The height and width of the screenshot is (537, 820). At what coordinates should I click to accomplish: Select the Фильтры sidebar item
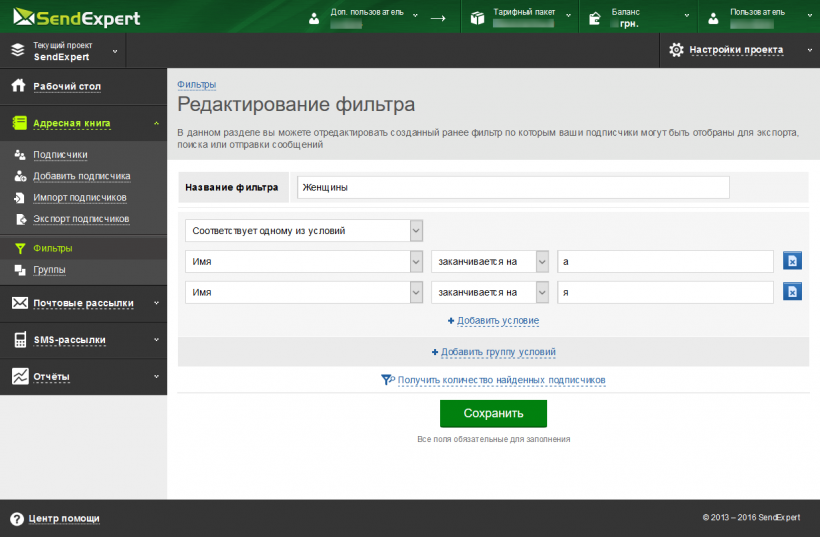53,248
